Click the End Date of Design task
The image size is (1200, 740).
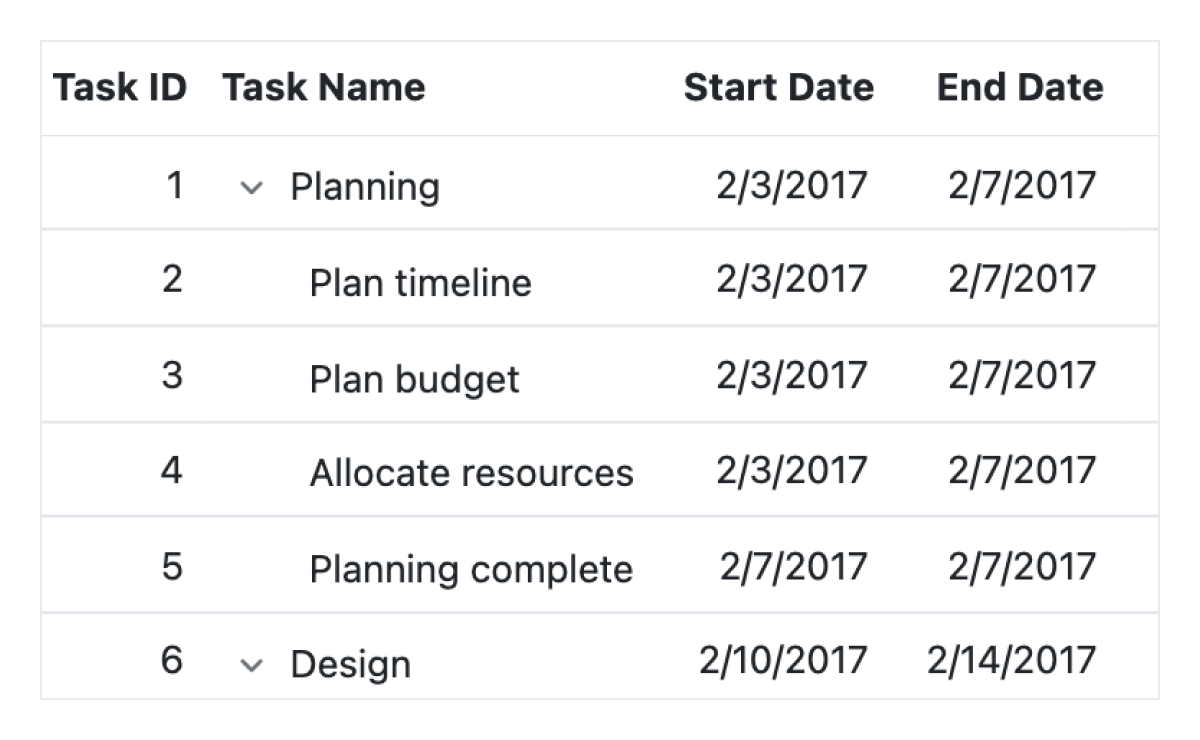1011,663
